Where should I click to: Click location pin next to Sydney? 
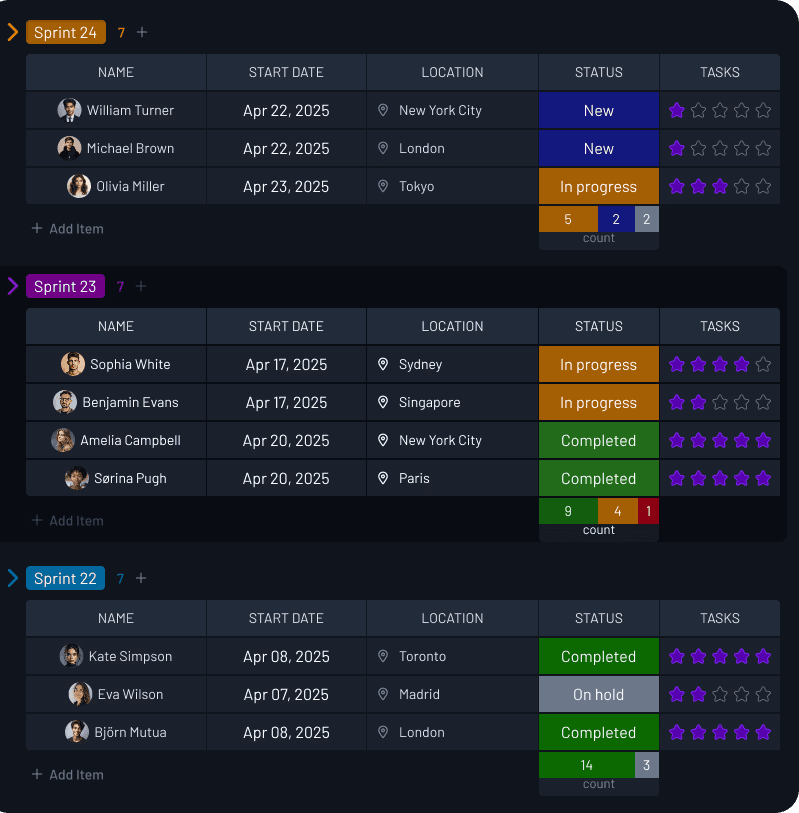click(383, 364)
